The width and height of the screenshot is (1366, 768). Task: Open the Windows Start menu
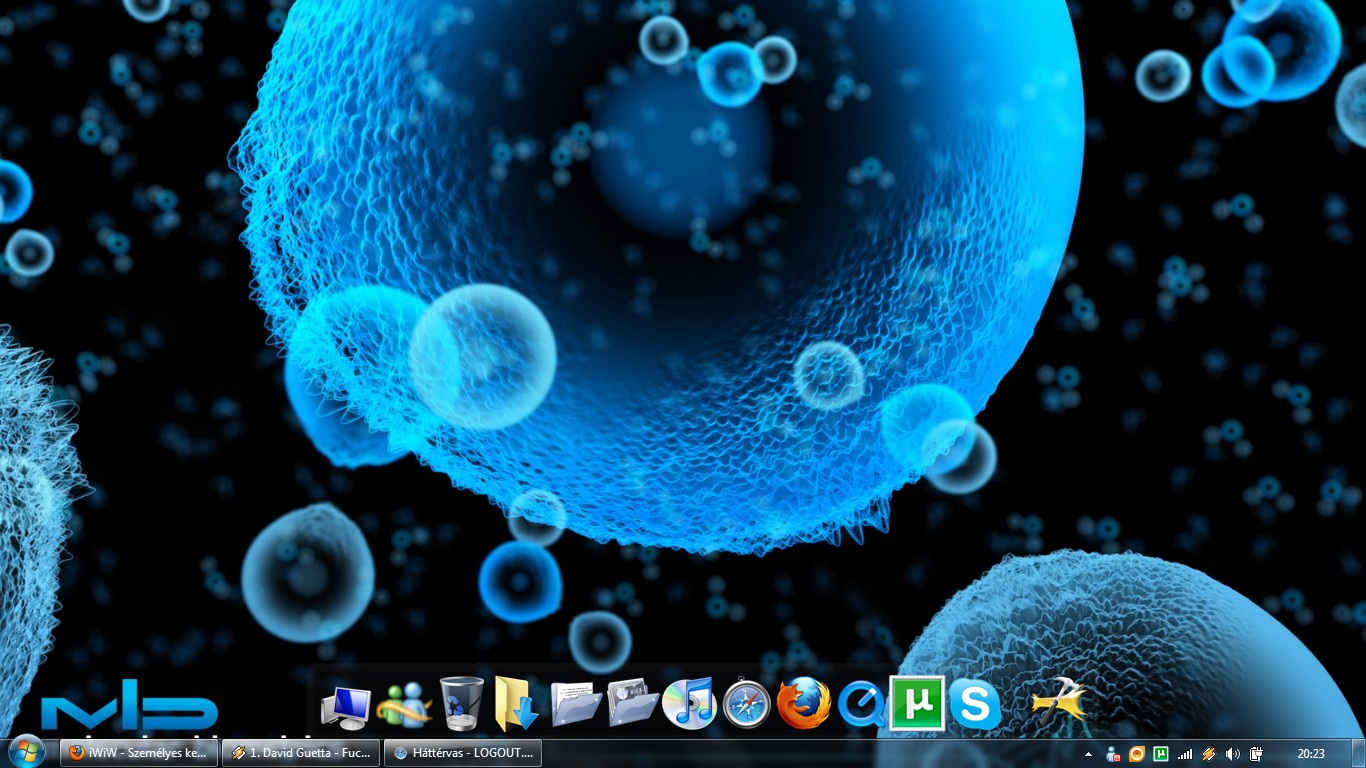(x=26, y=752)
